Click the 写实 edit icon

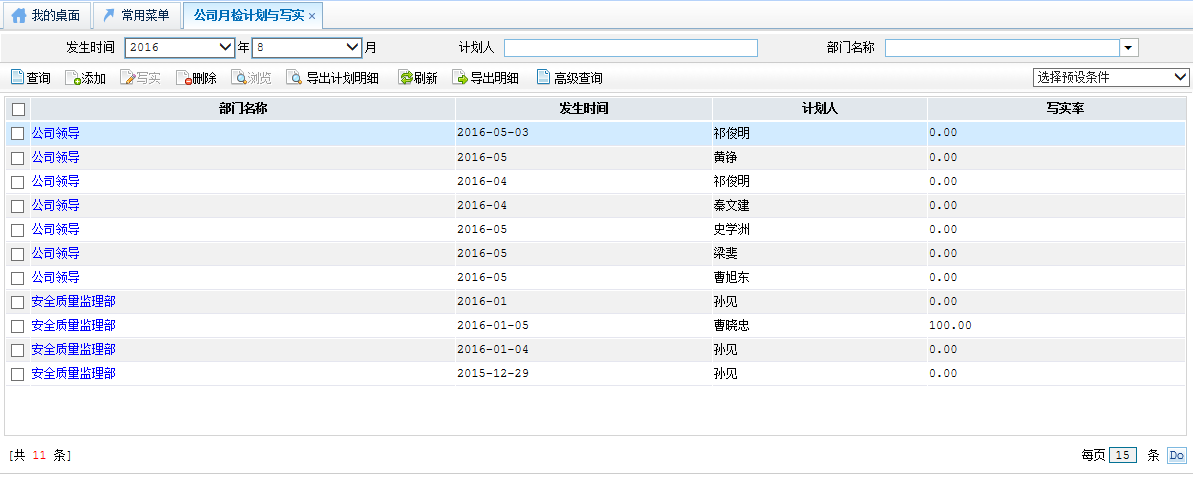pyautogui.click(x=128, y=78)
